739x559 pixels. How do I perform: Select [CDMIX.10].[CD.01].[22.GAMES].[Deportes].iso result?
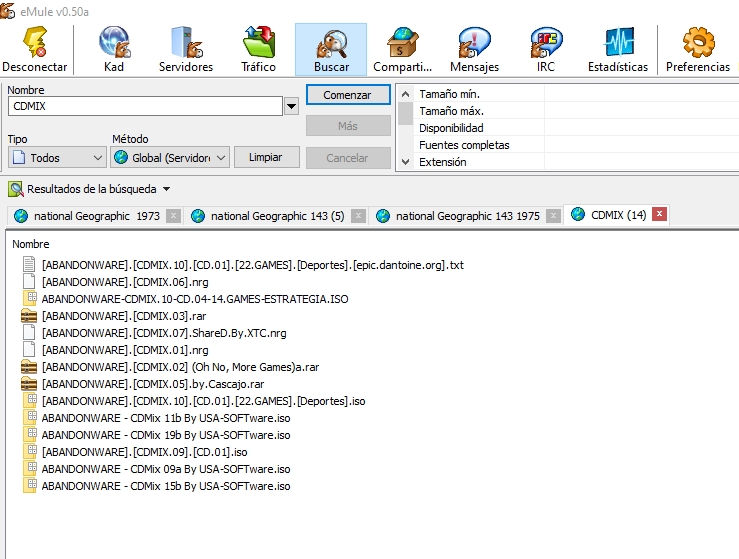pos(204,401)
